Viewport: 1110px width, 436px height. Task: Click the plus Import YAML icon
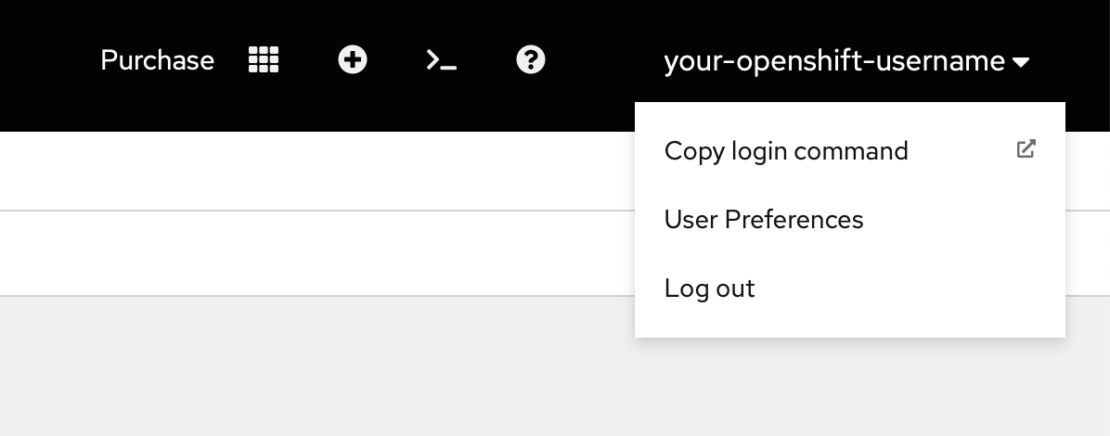tap(352, 61)
